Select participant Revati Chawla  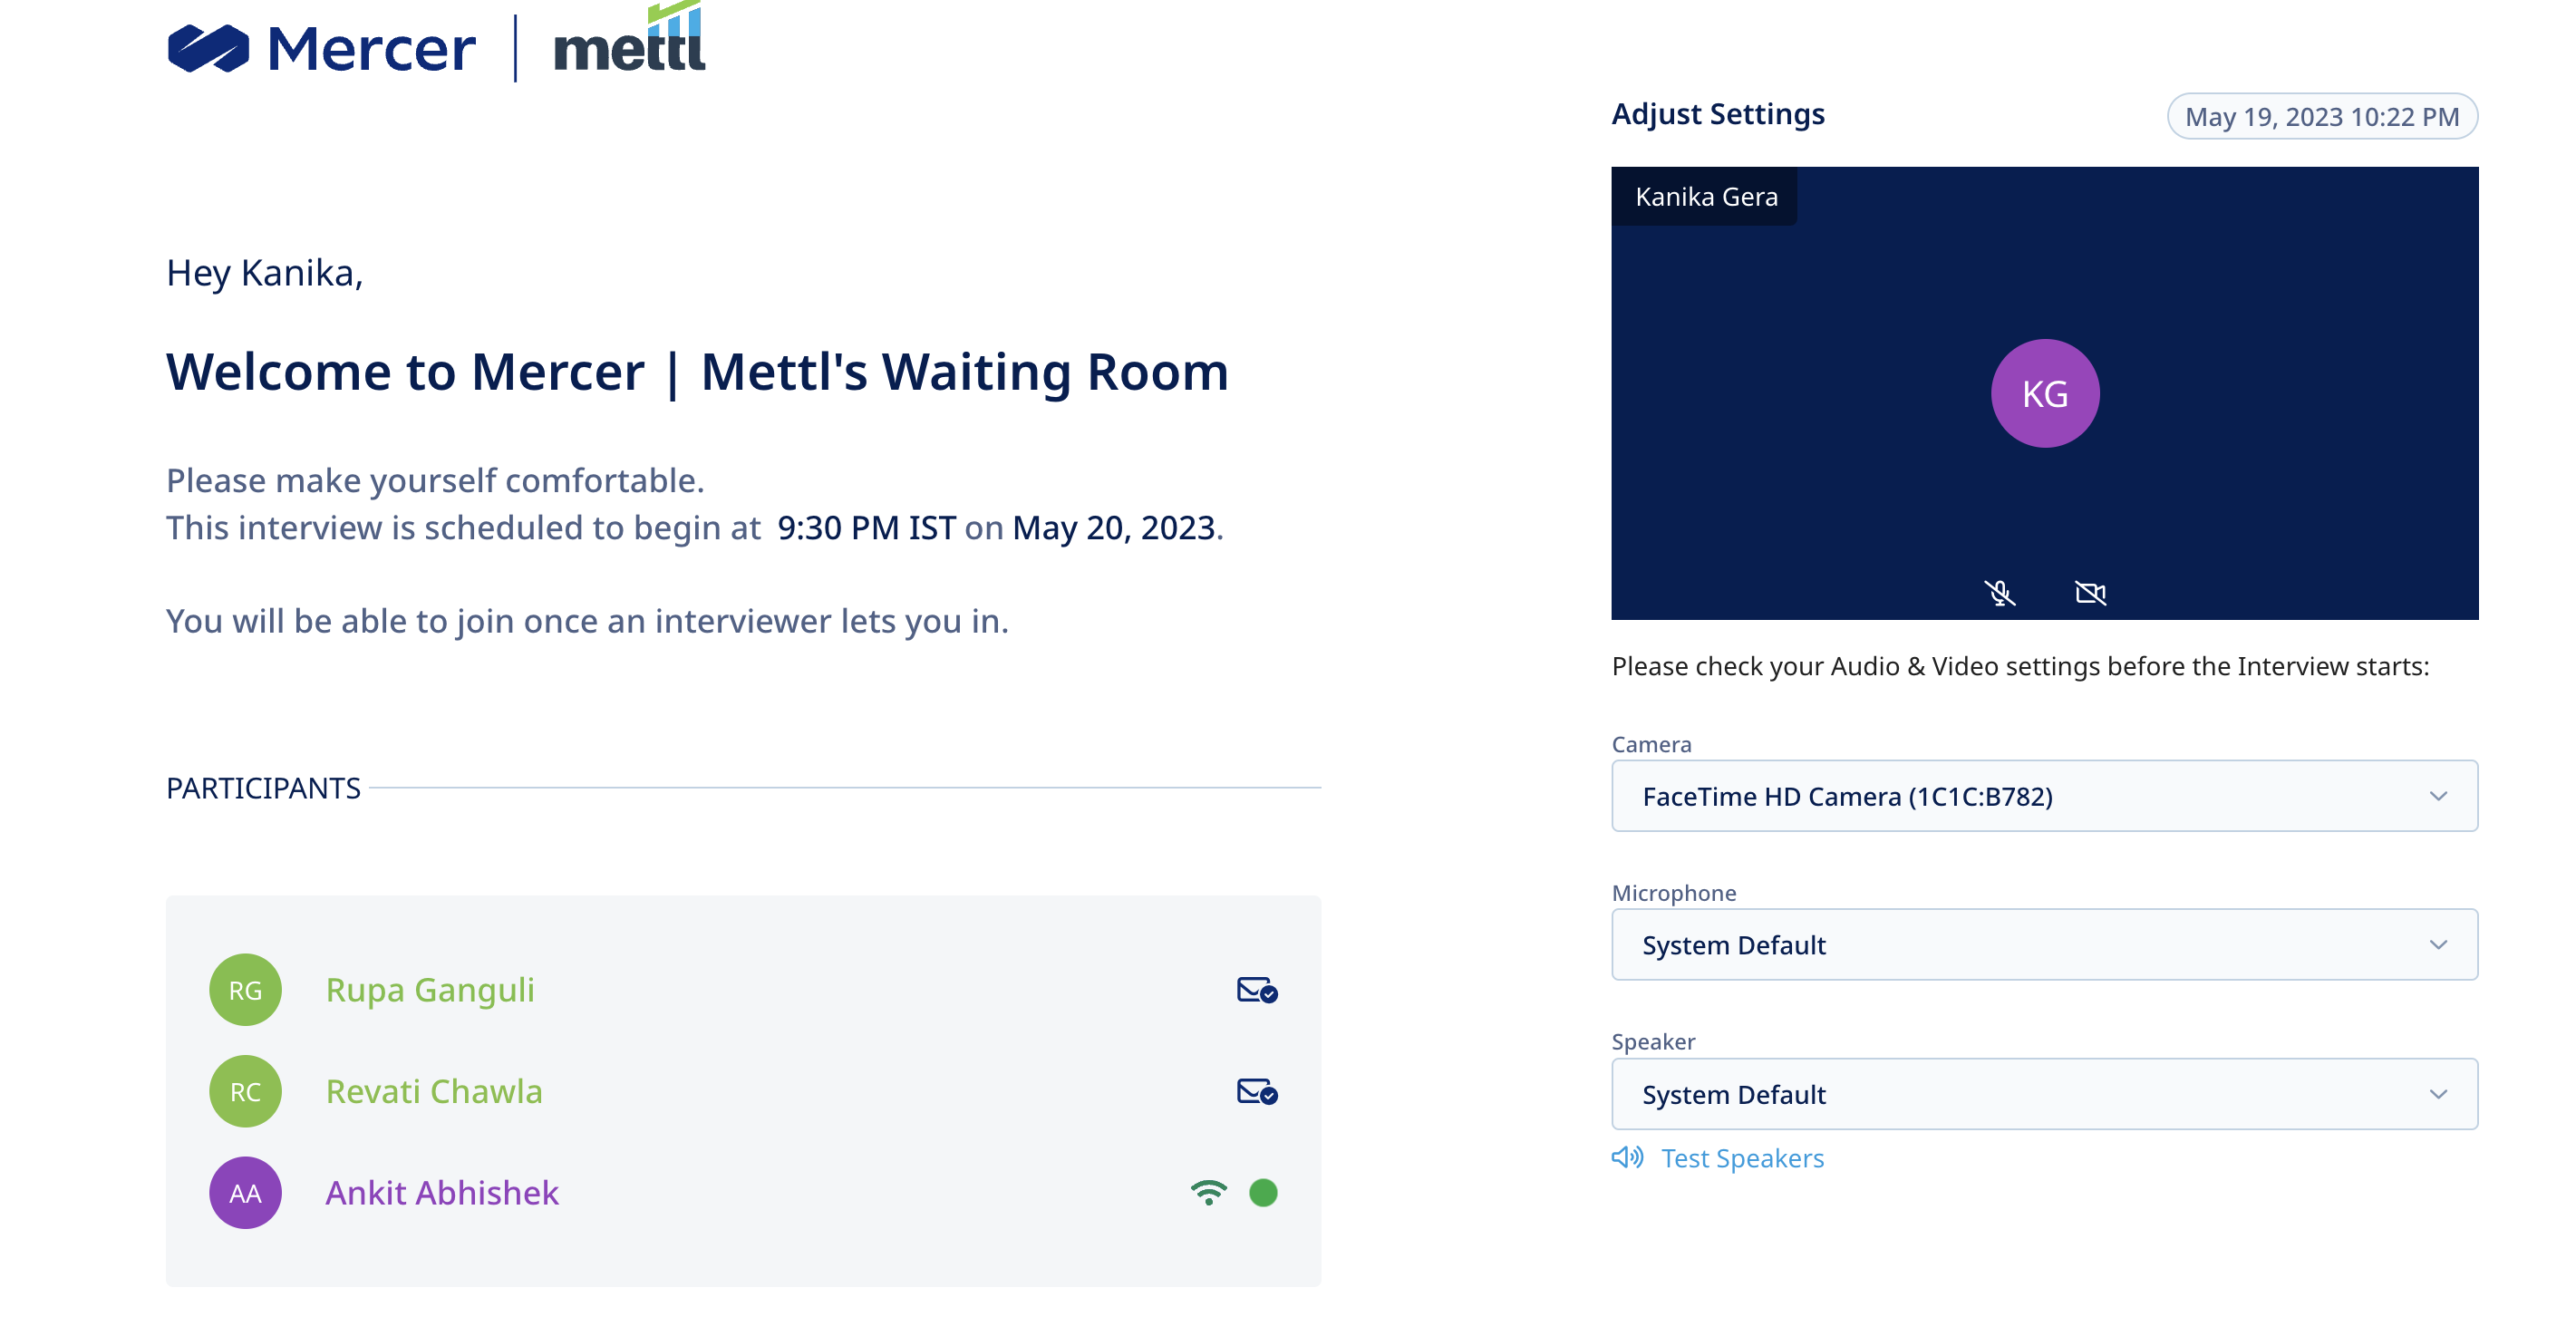tap(434, 1091)
